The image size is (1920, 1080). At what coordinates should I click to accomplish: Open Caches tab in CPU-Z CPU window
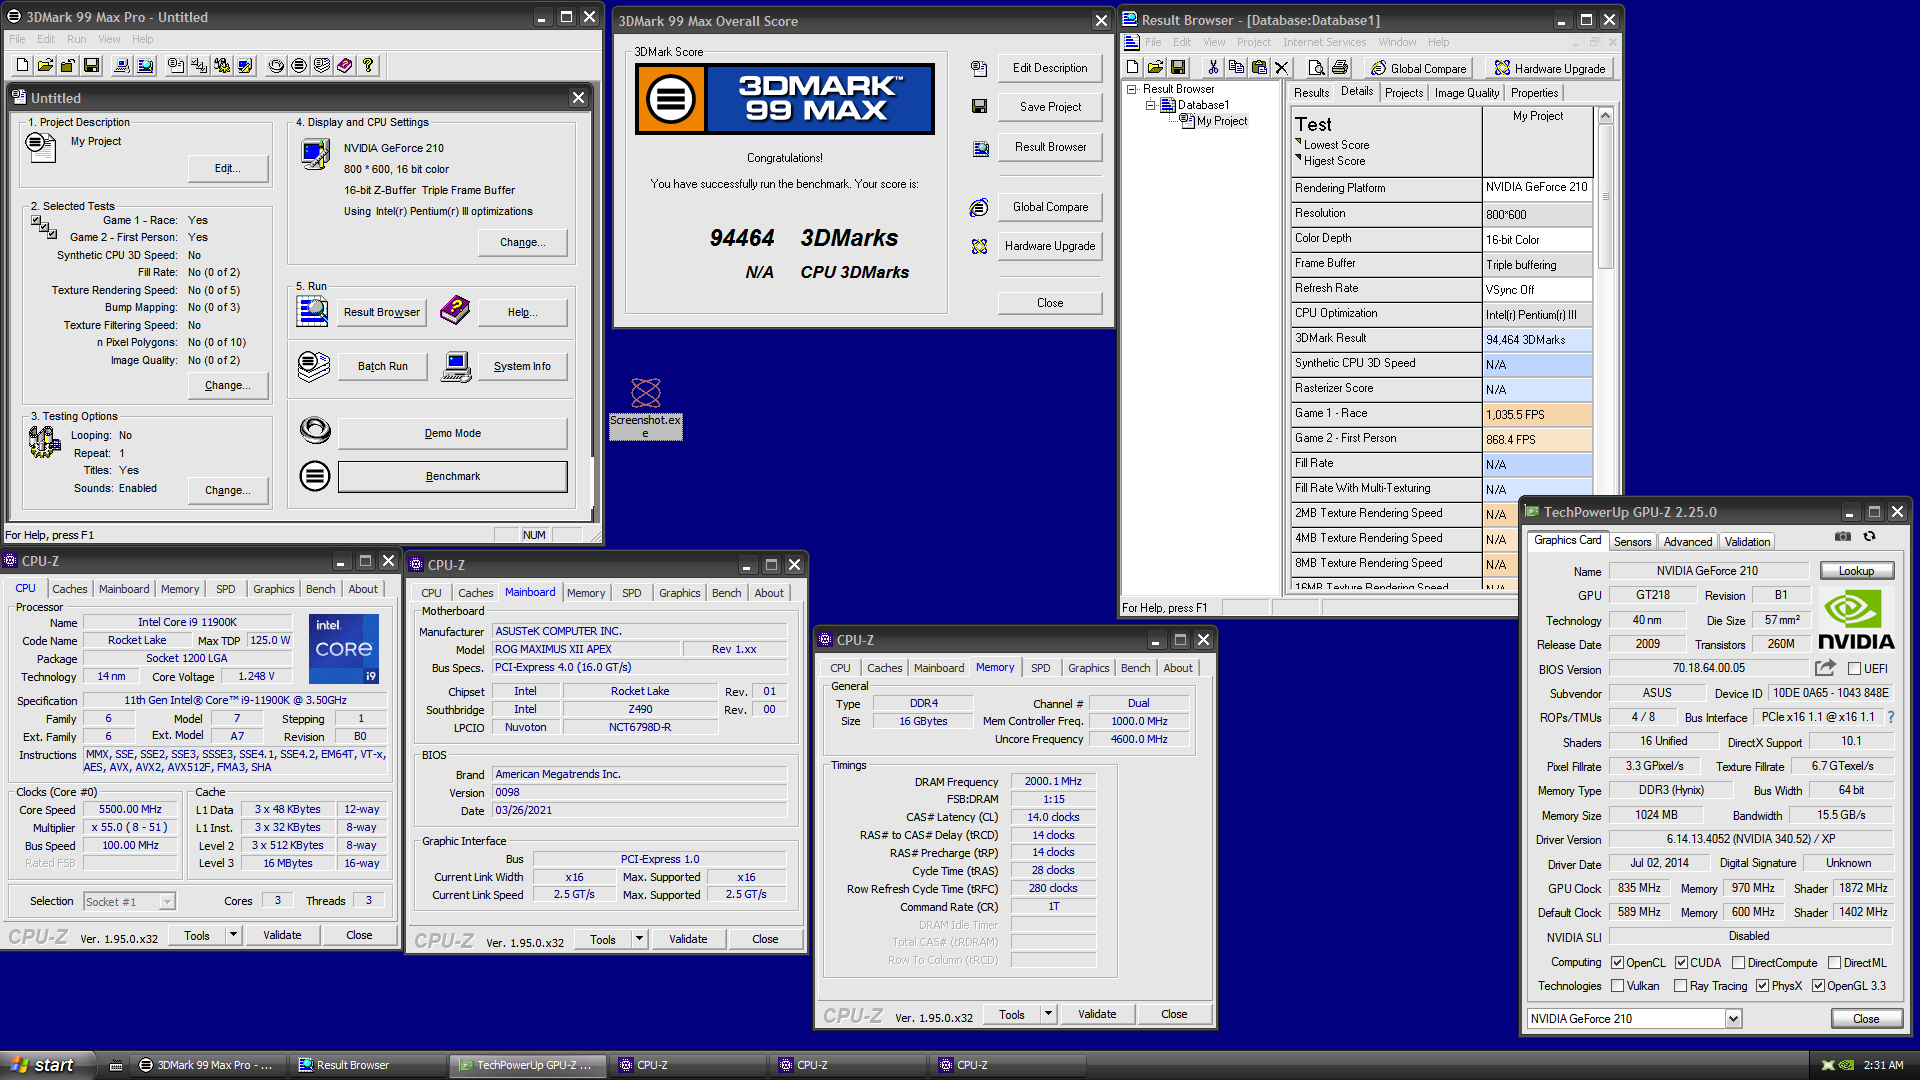[70, 589]
